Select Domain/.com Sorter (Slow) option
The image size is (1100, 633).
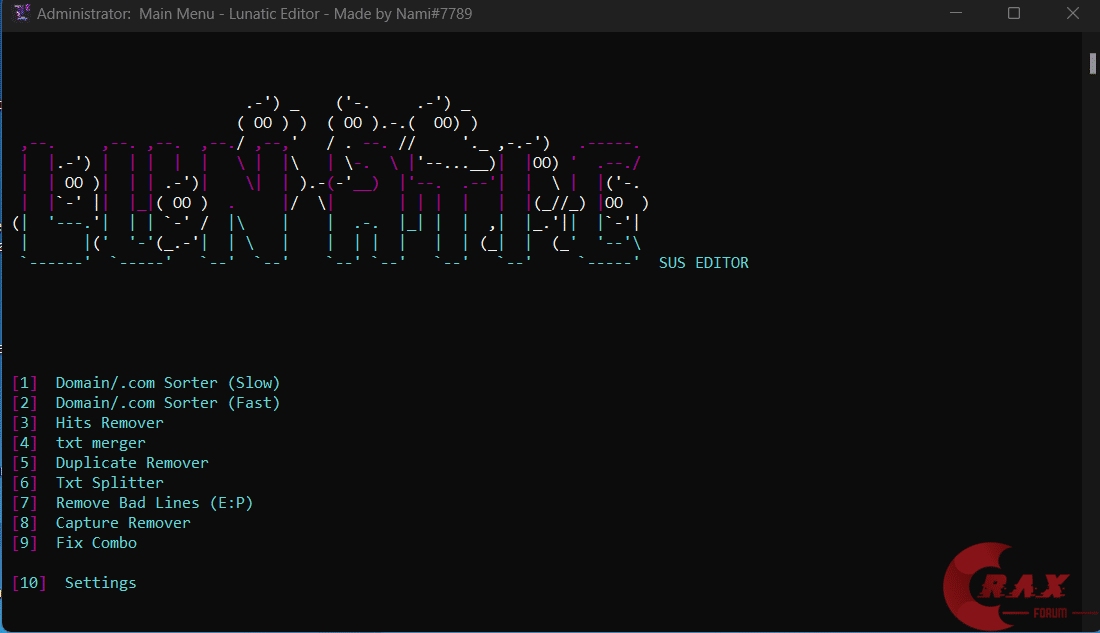click(x=167, y=383)
